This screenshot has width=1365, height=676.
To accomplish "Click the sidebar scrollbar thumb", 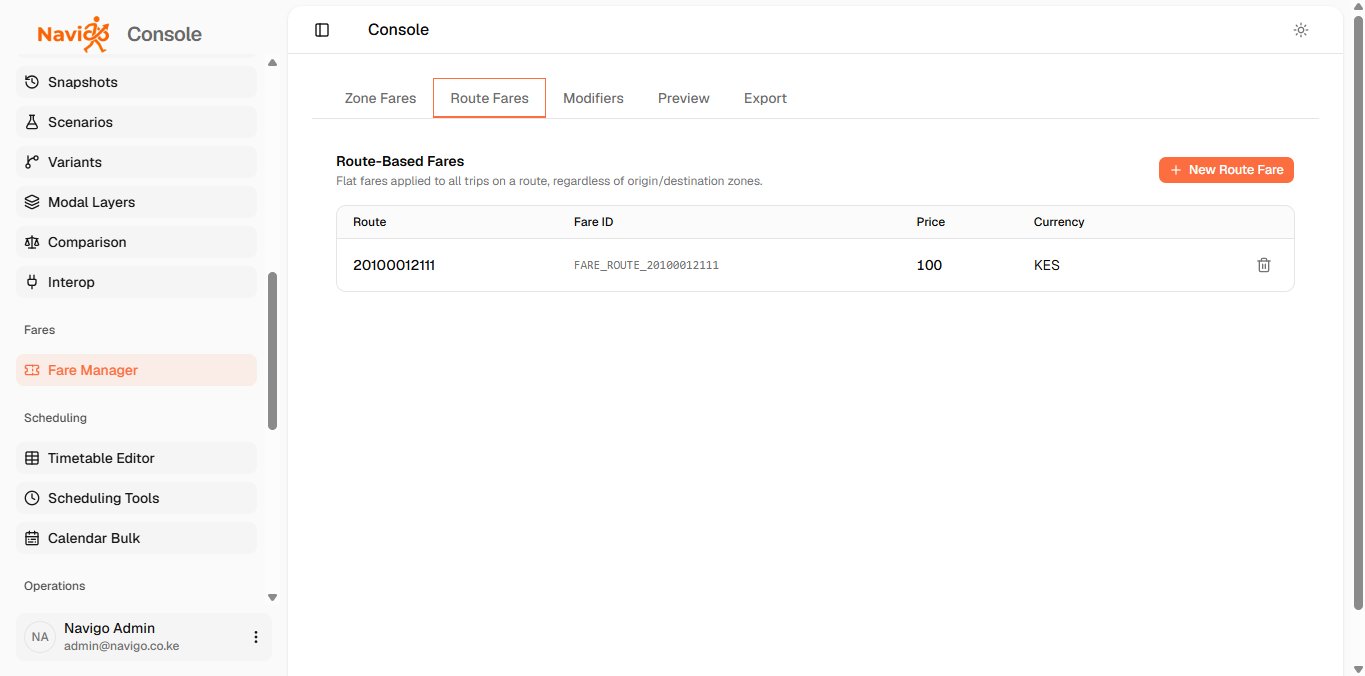I will point(272,351).
